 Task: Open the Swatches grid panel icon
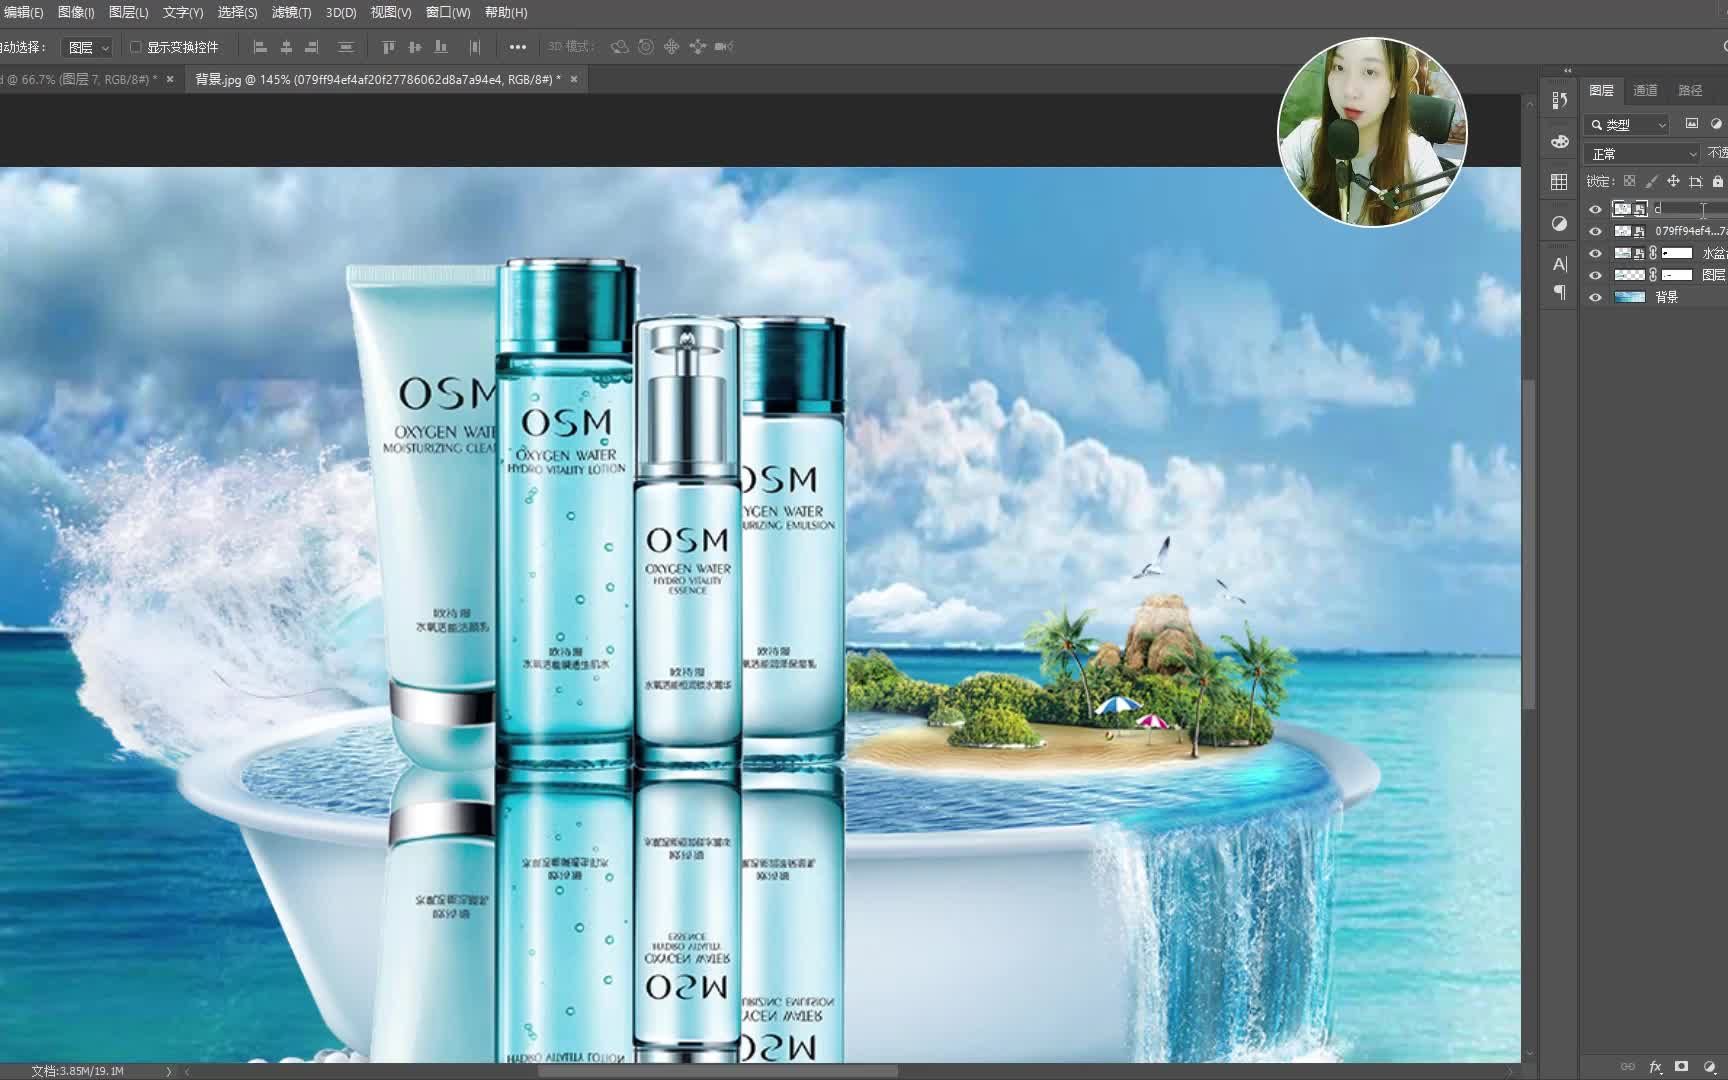pyautogui.click(x=1559, y=181)
